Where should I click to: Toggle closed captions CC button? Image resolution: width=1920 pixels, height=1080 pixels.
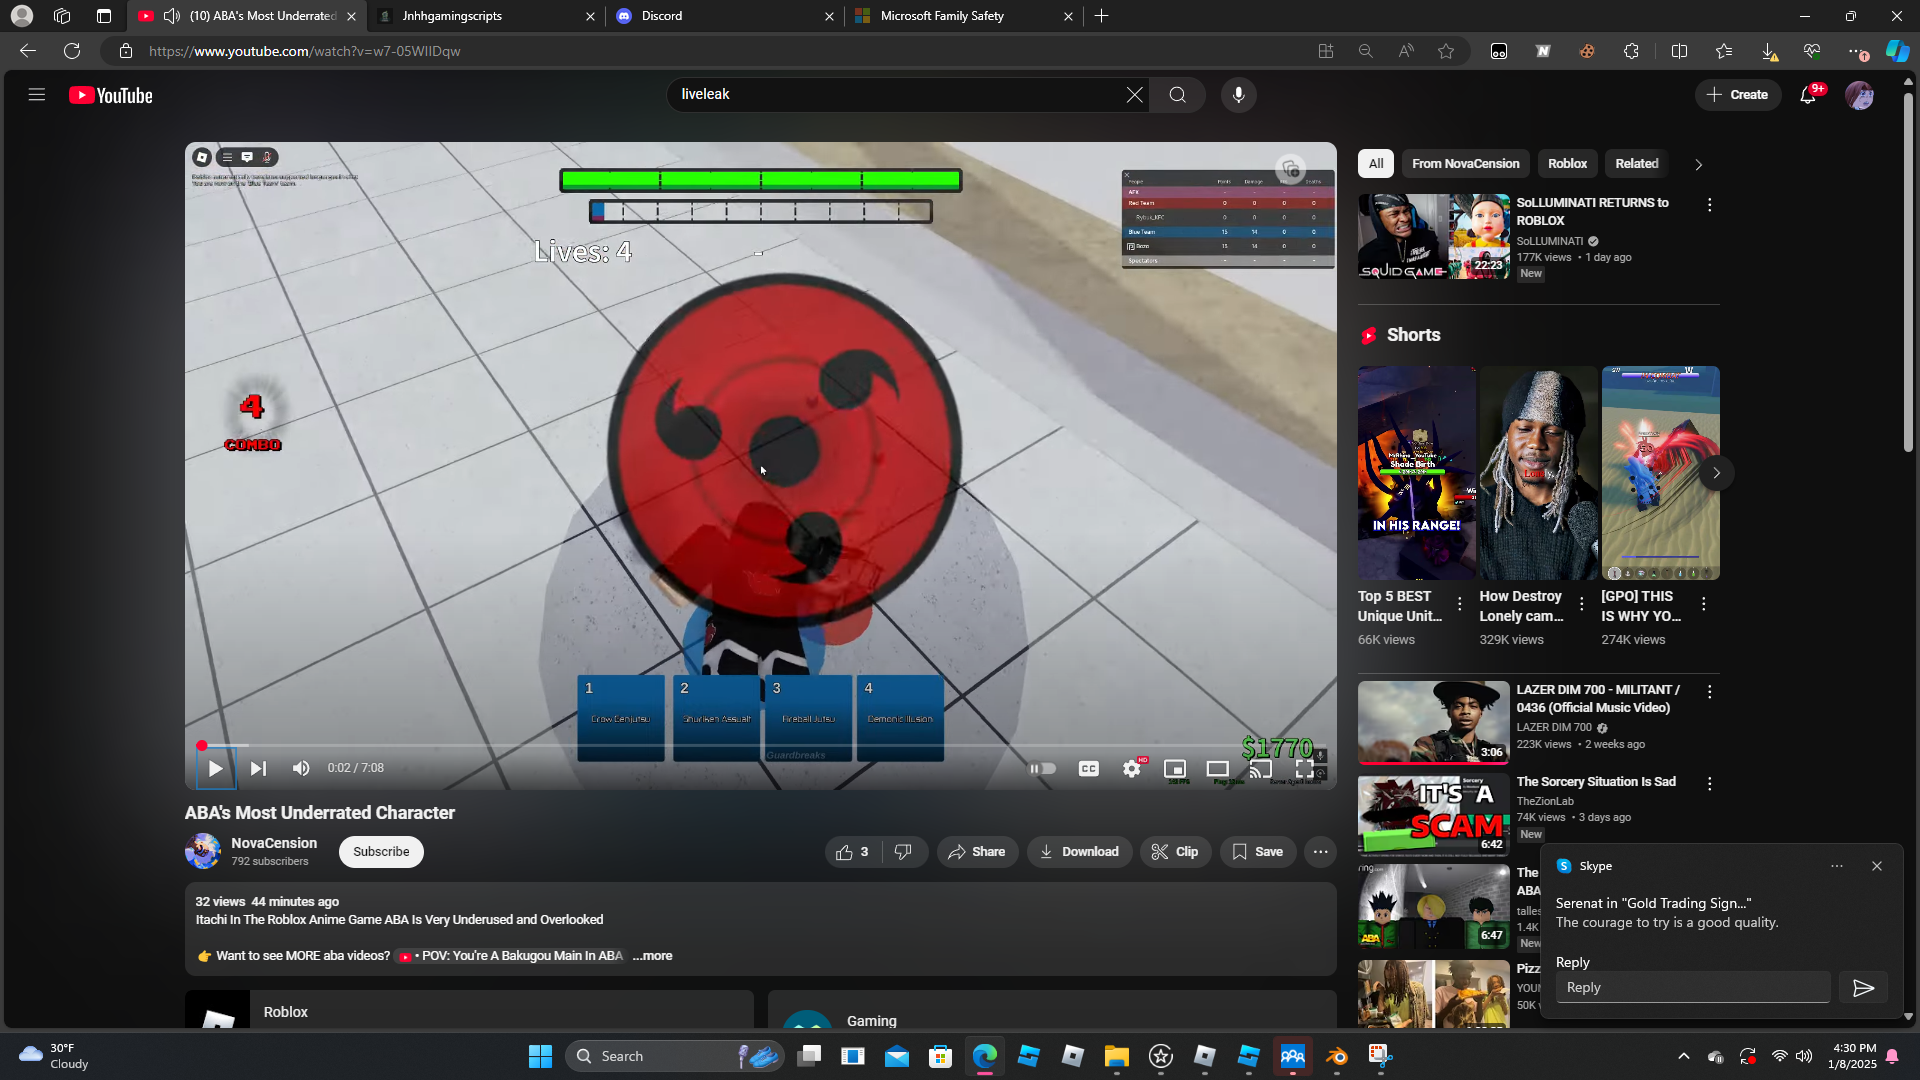point(1088,768)
